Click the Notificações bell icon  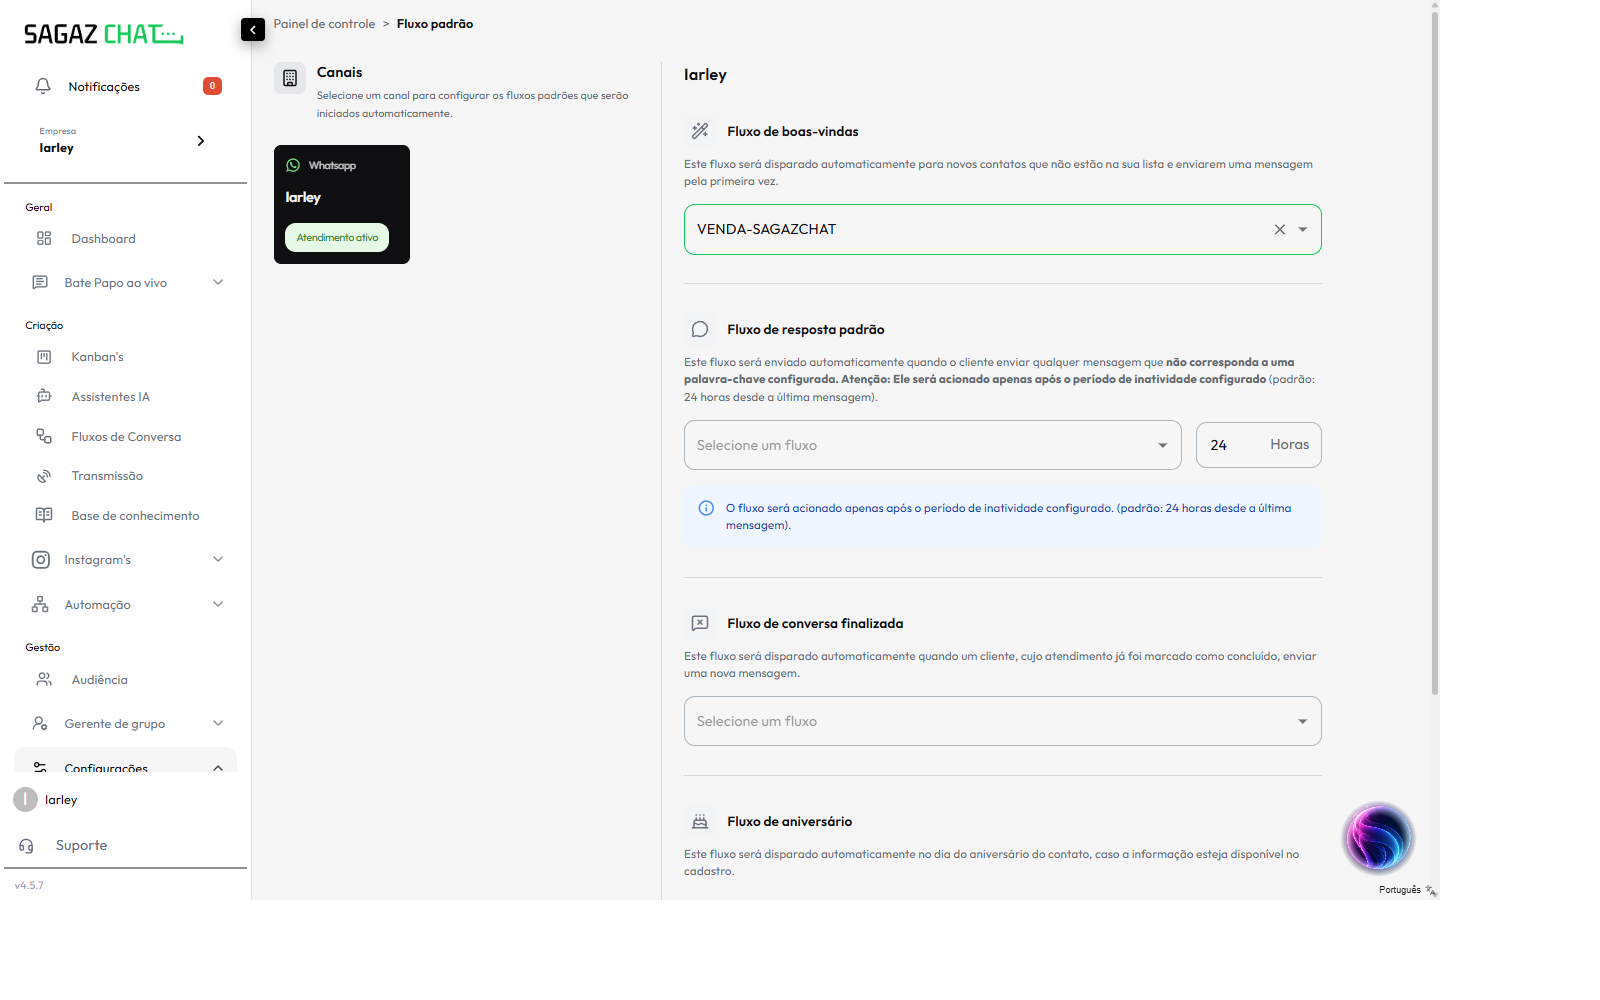pos(43,86)
